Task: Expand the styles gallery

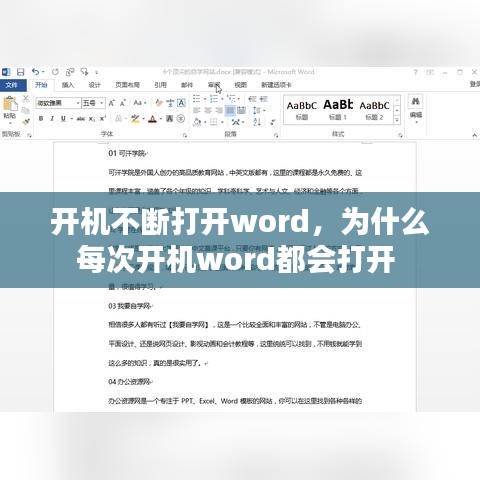Action: (397, 120)
